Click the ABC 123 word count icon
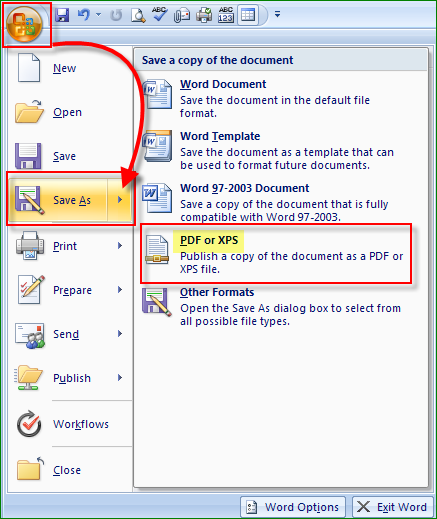 [x=226, y=15]
